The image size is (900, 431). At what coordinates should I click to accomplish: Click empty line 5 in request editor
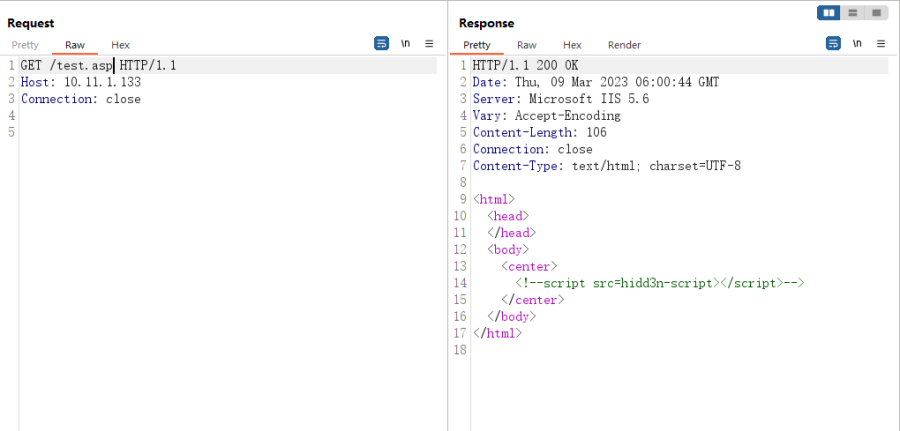point(228,132)
